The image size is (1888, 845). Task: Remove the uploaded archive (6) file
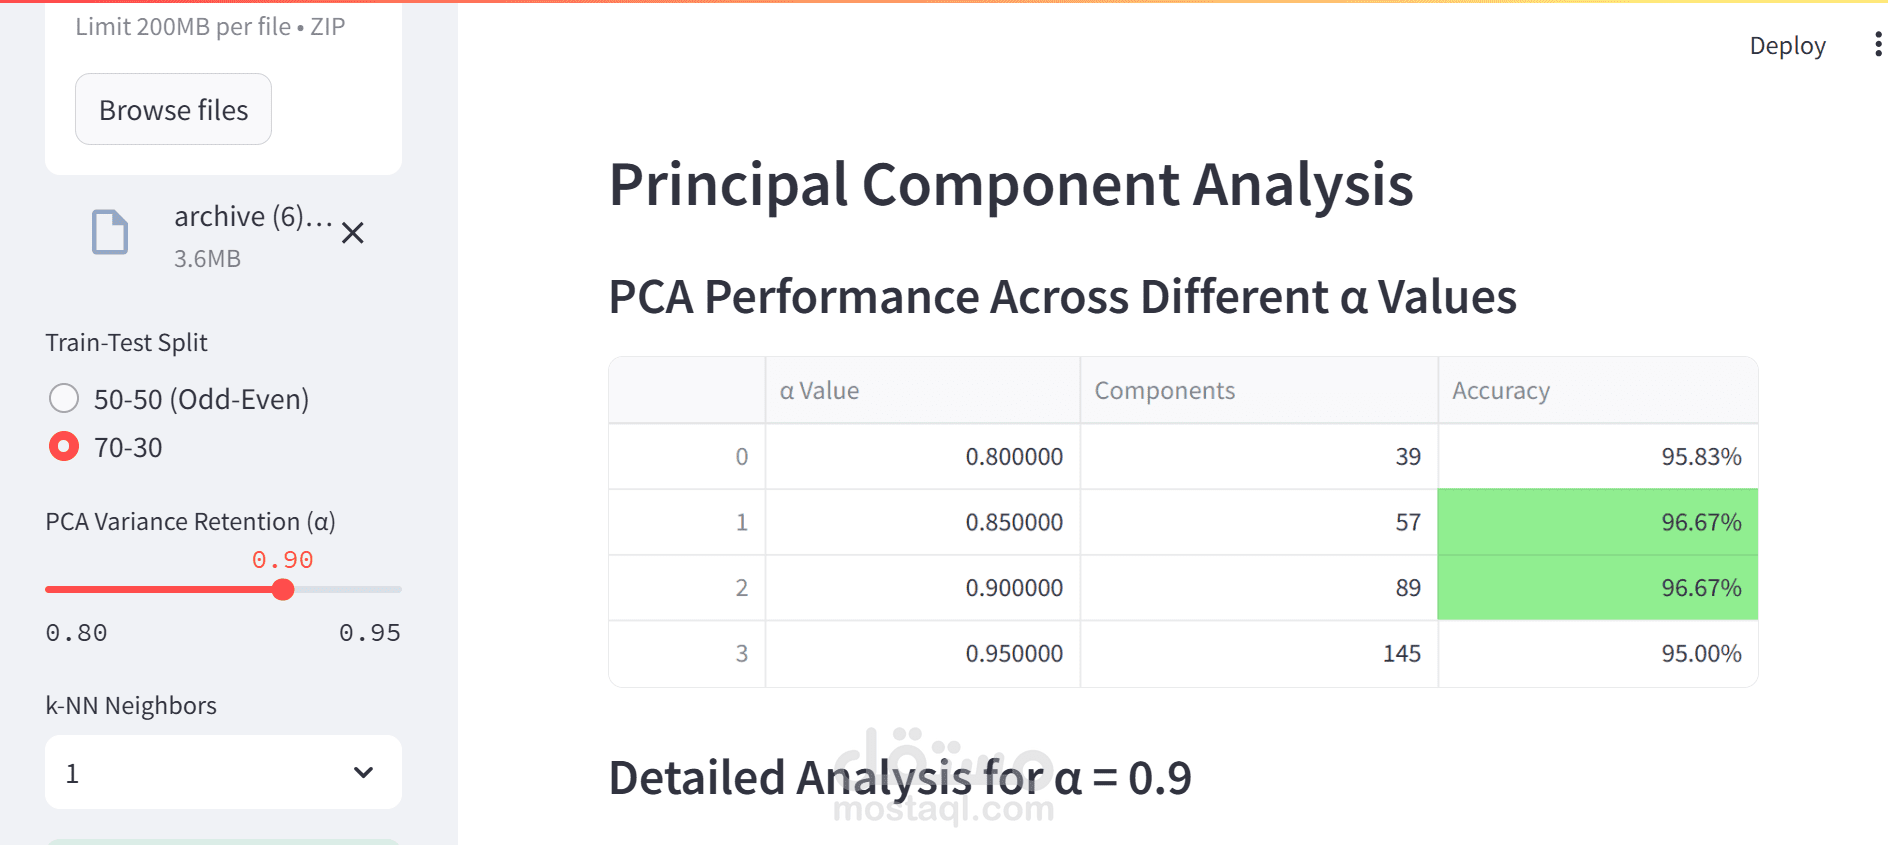click(352, 233)
